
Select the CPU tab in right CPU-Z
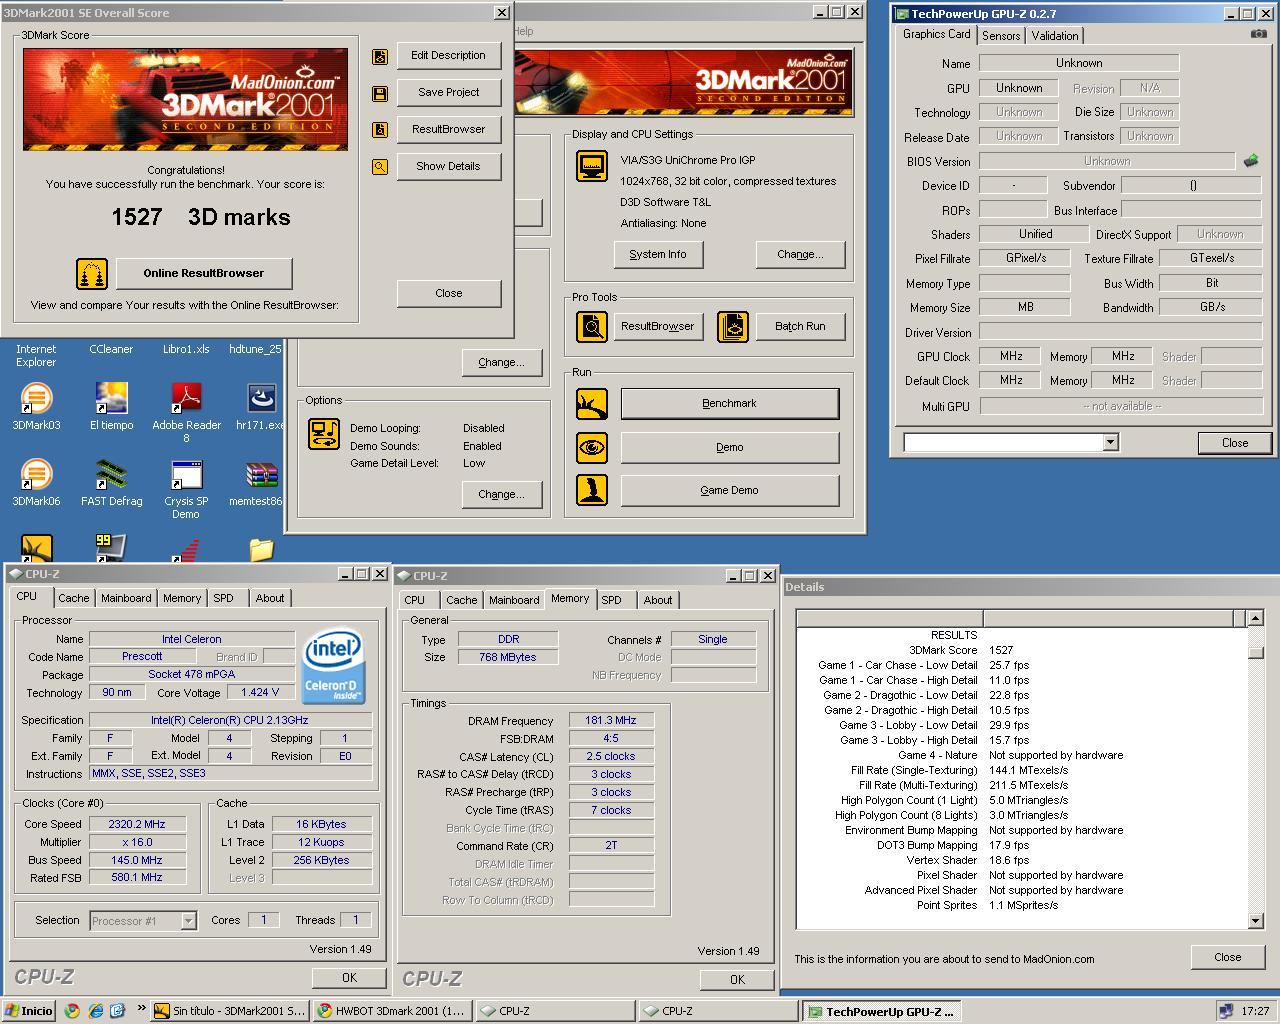tap(414, 600)
